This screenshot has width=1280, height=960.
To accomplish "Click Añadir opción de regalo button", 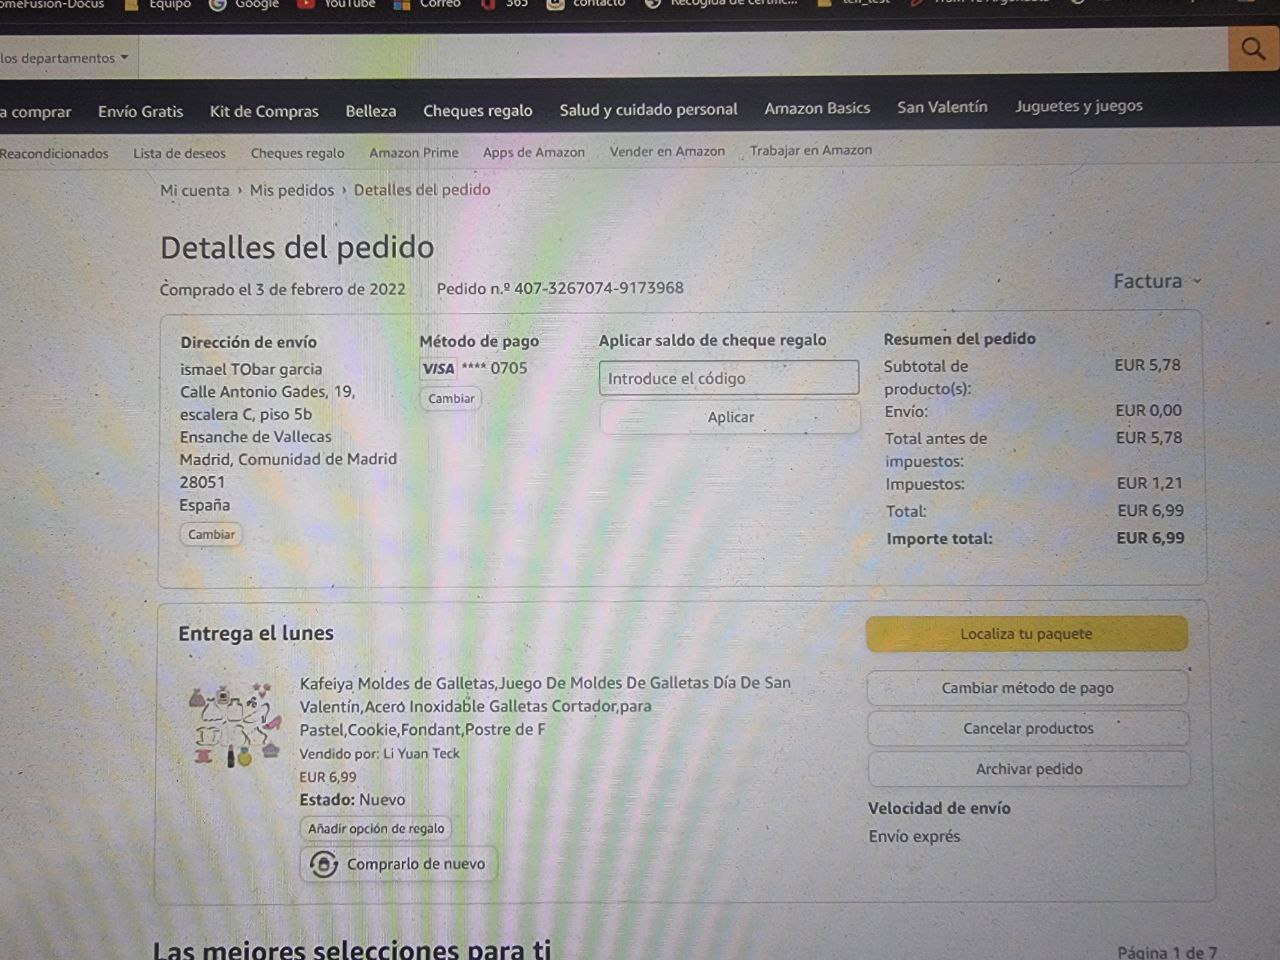I will pyautogui.click(x=376, y=828).
